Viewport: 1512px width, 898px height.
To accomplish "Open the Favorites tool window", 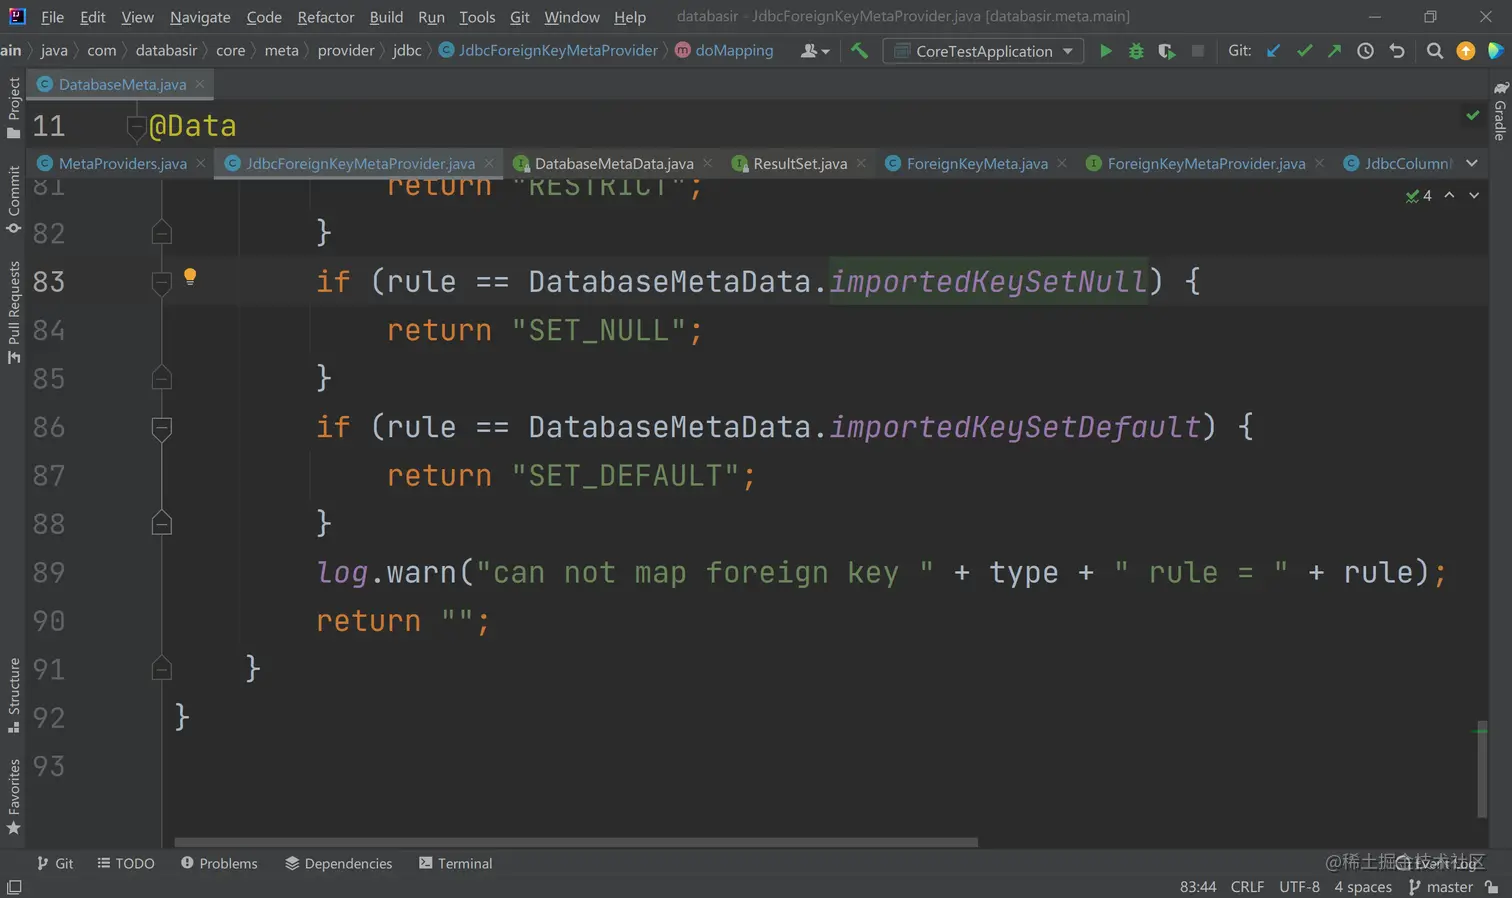I will point(13,797).
